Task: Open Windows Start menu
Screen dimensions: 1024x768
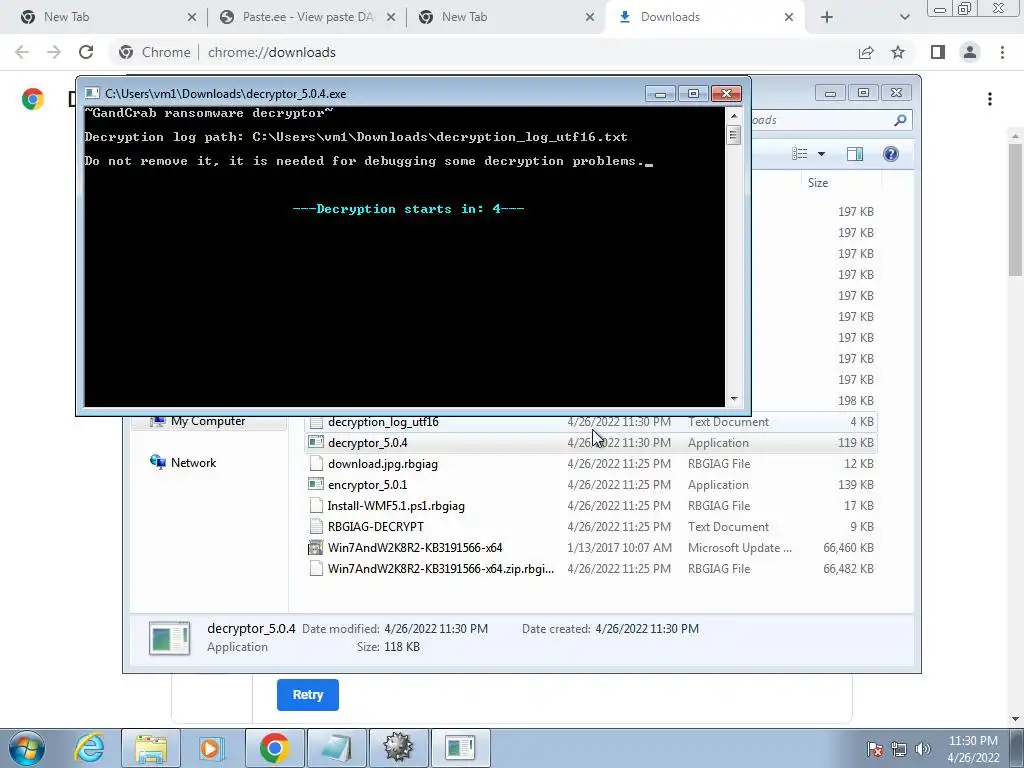Action: [27, 748]
